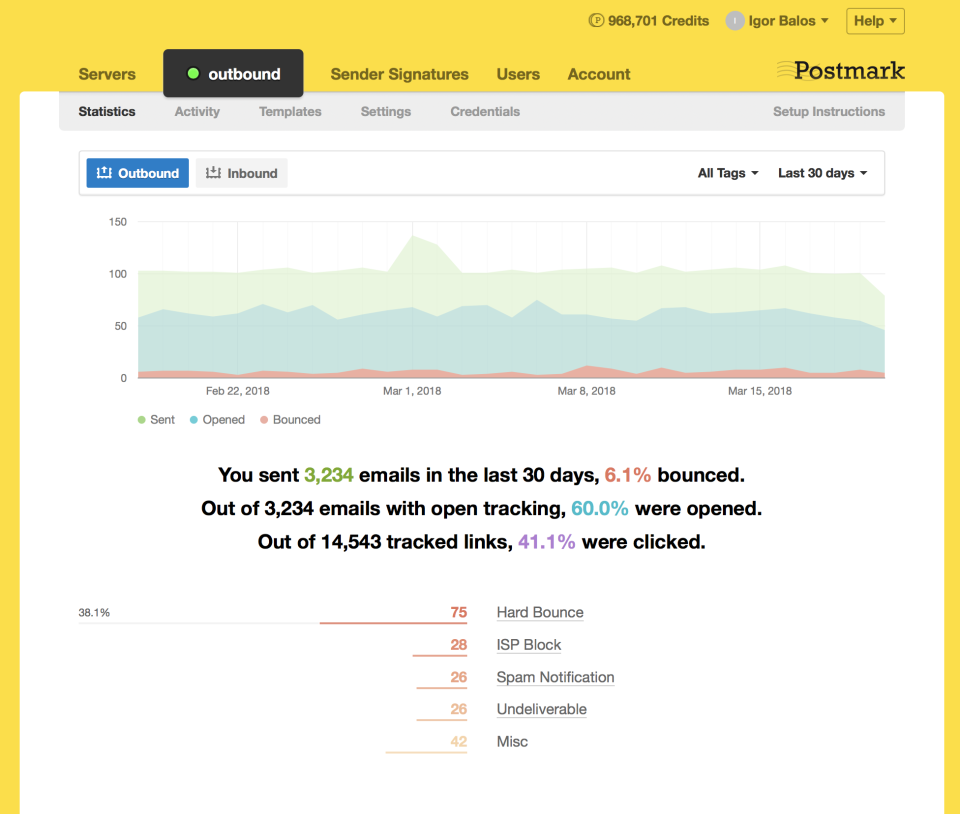Select the Outbound chart icon
960x814 pixels.
[106, 172]
